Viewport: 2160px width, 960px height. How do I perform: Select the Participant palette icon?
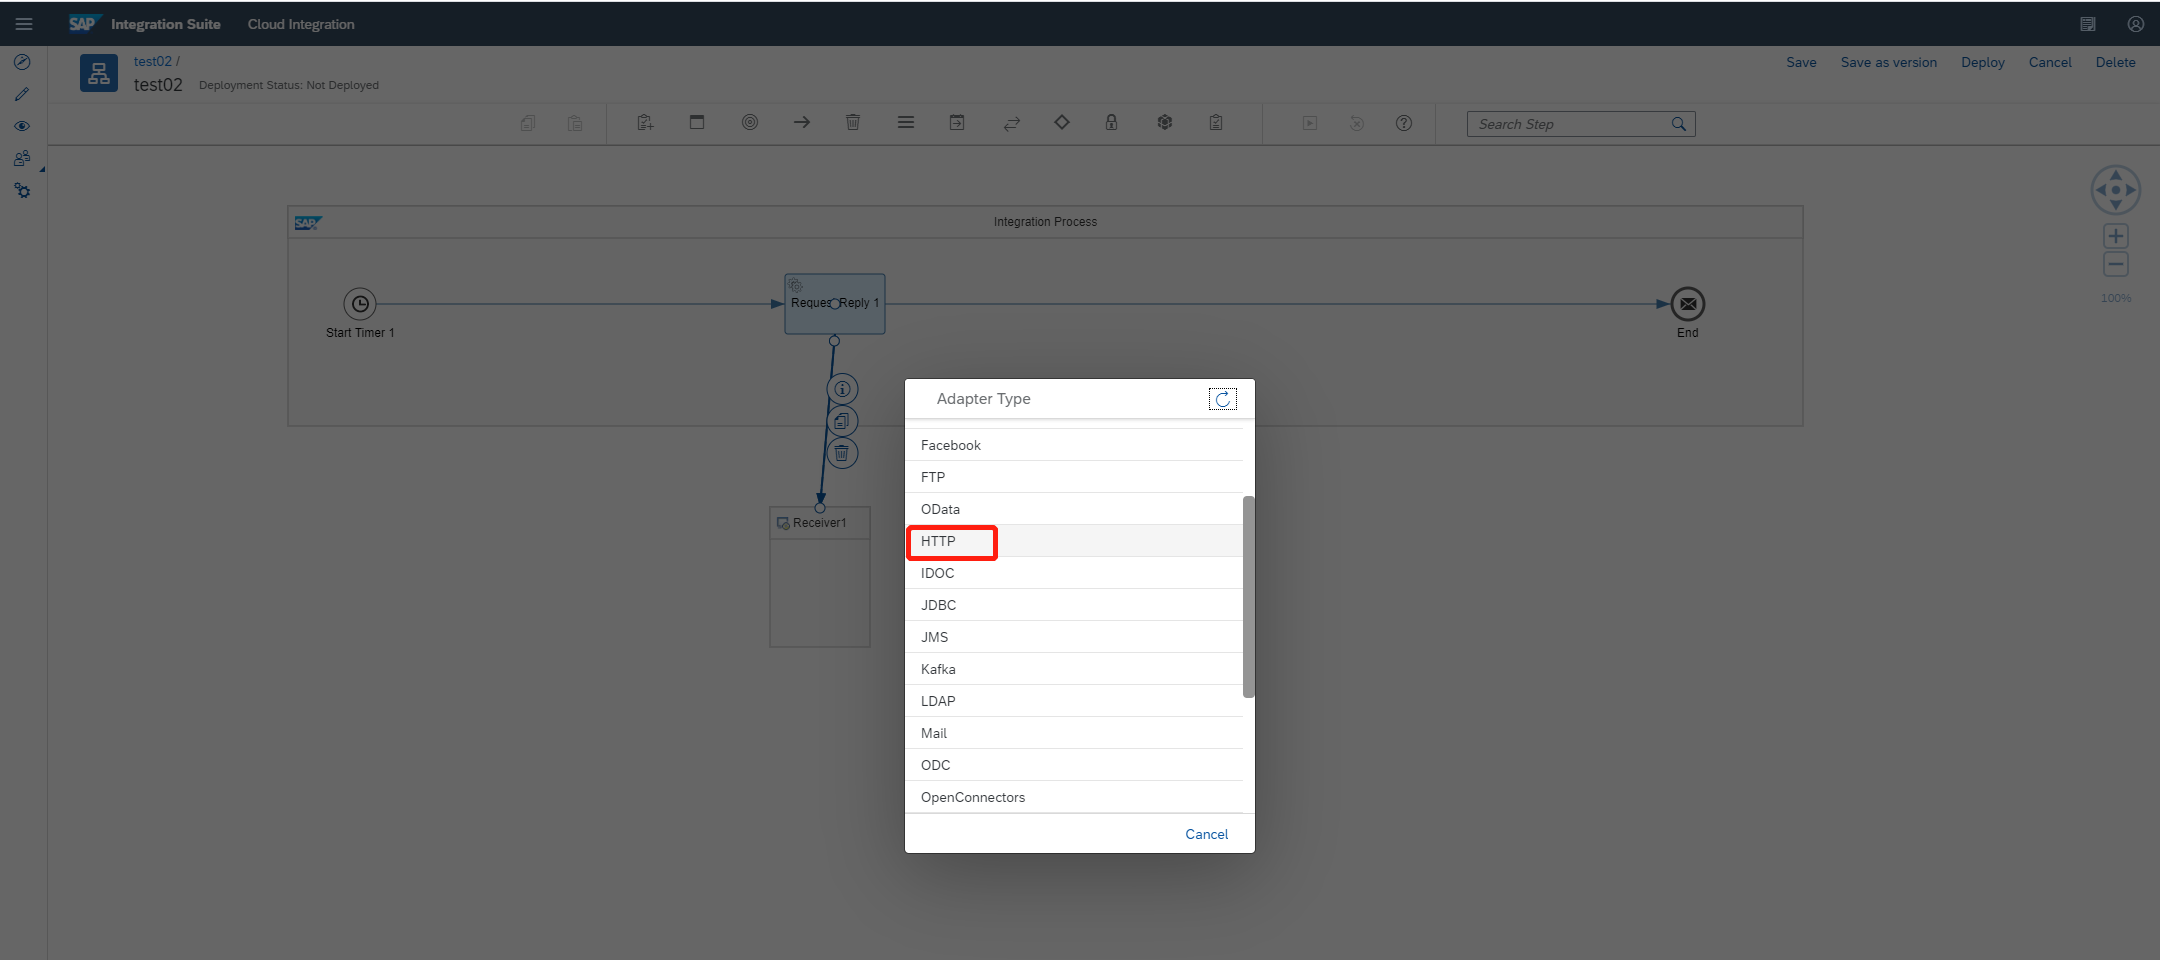click(x=645, y=122)
